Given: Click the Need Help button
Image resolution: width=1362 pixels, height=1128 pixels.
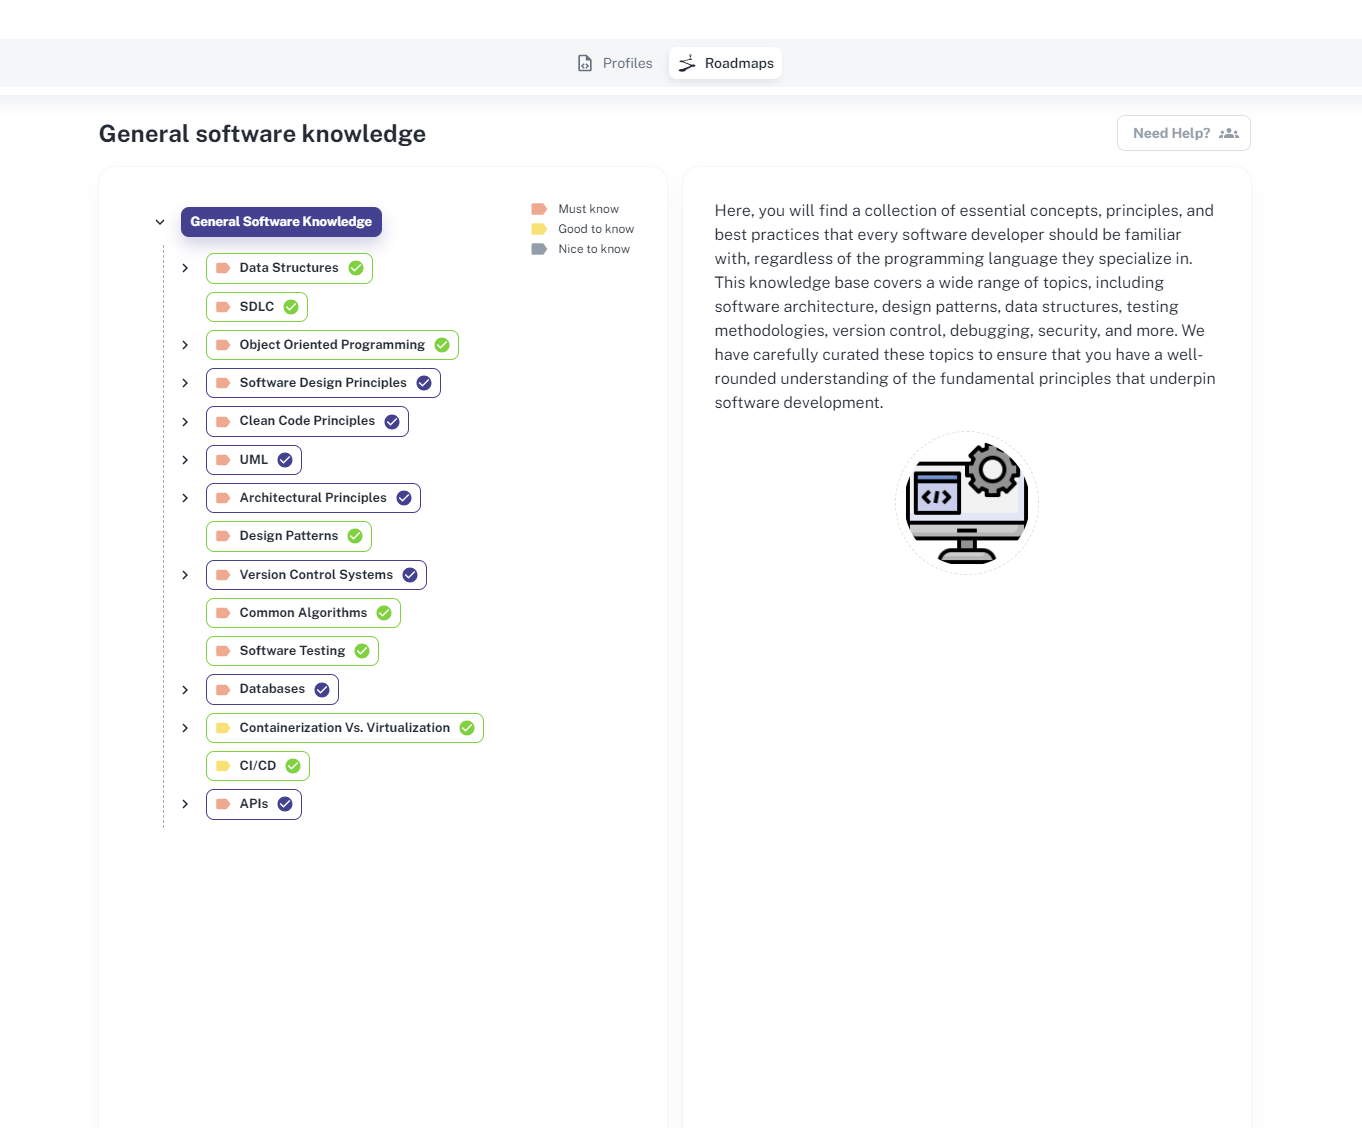Looking at the screenshot, I should click(x=1183, y=132).
